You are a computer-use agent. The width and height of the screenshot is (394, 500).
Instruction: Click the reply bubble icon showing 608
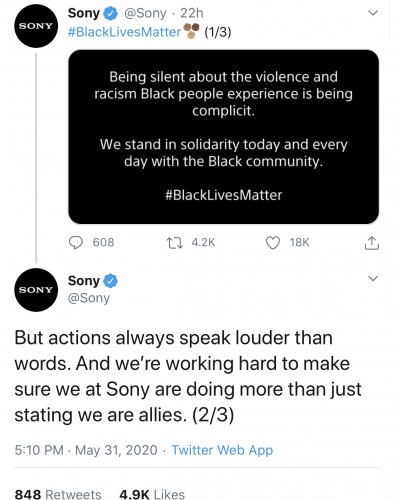click(x=76, y=242)
